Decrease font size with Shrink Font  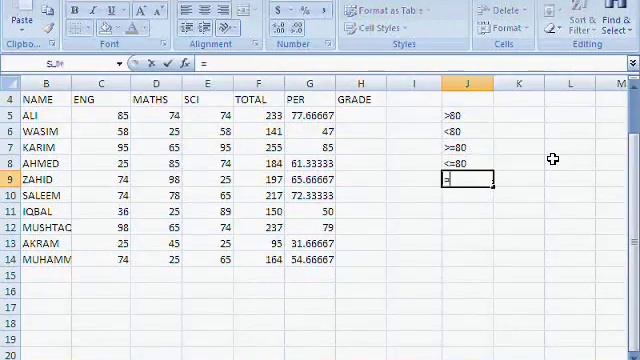click(x=158, y=11)
